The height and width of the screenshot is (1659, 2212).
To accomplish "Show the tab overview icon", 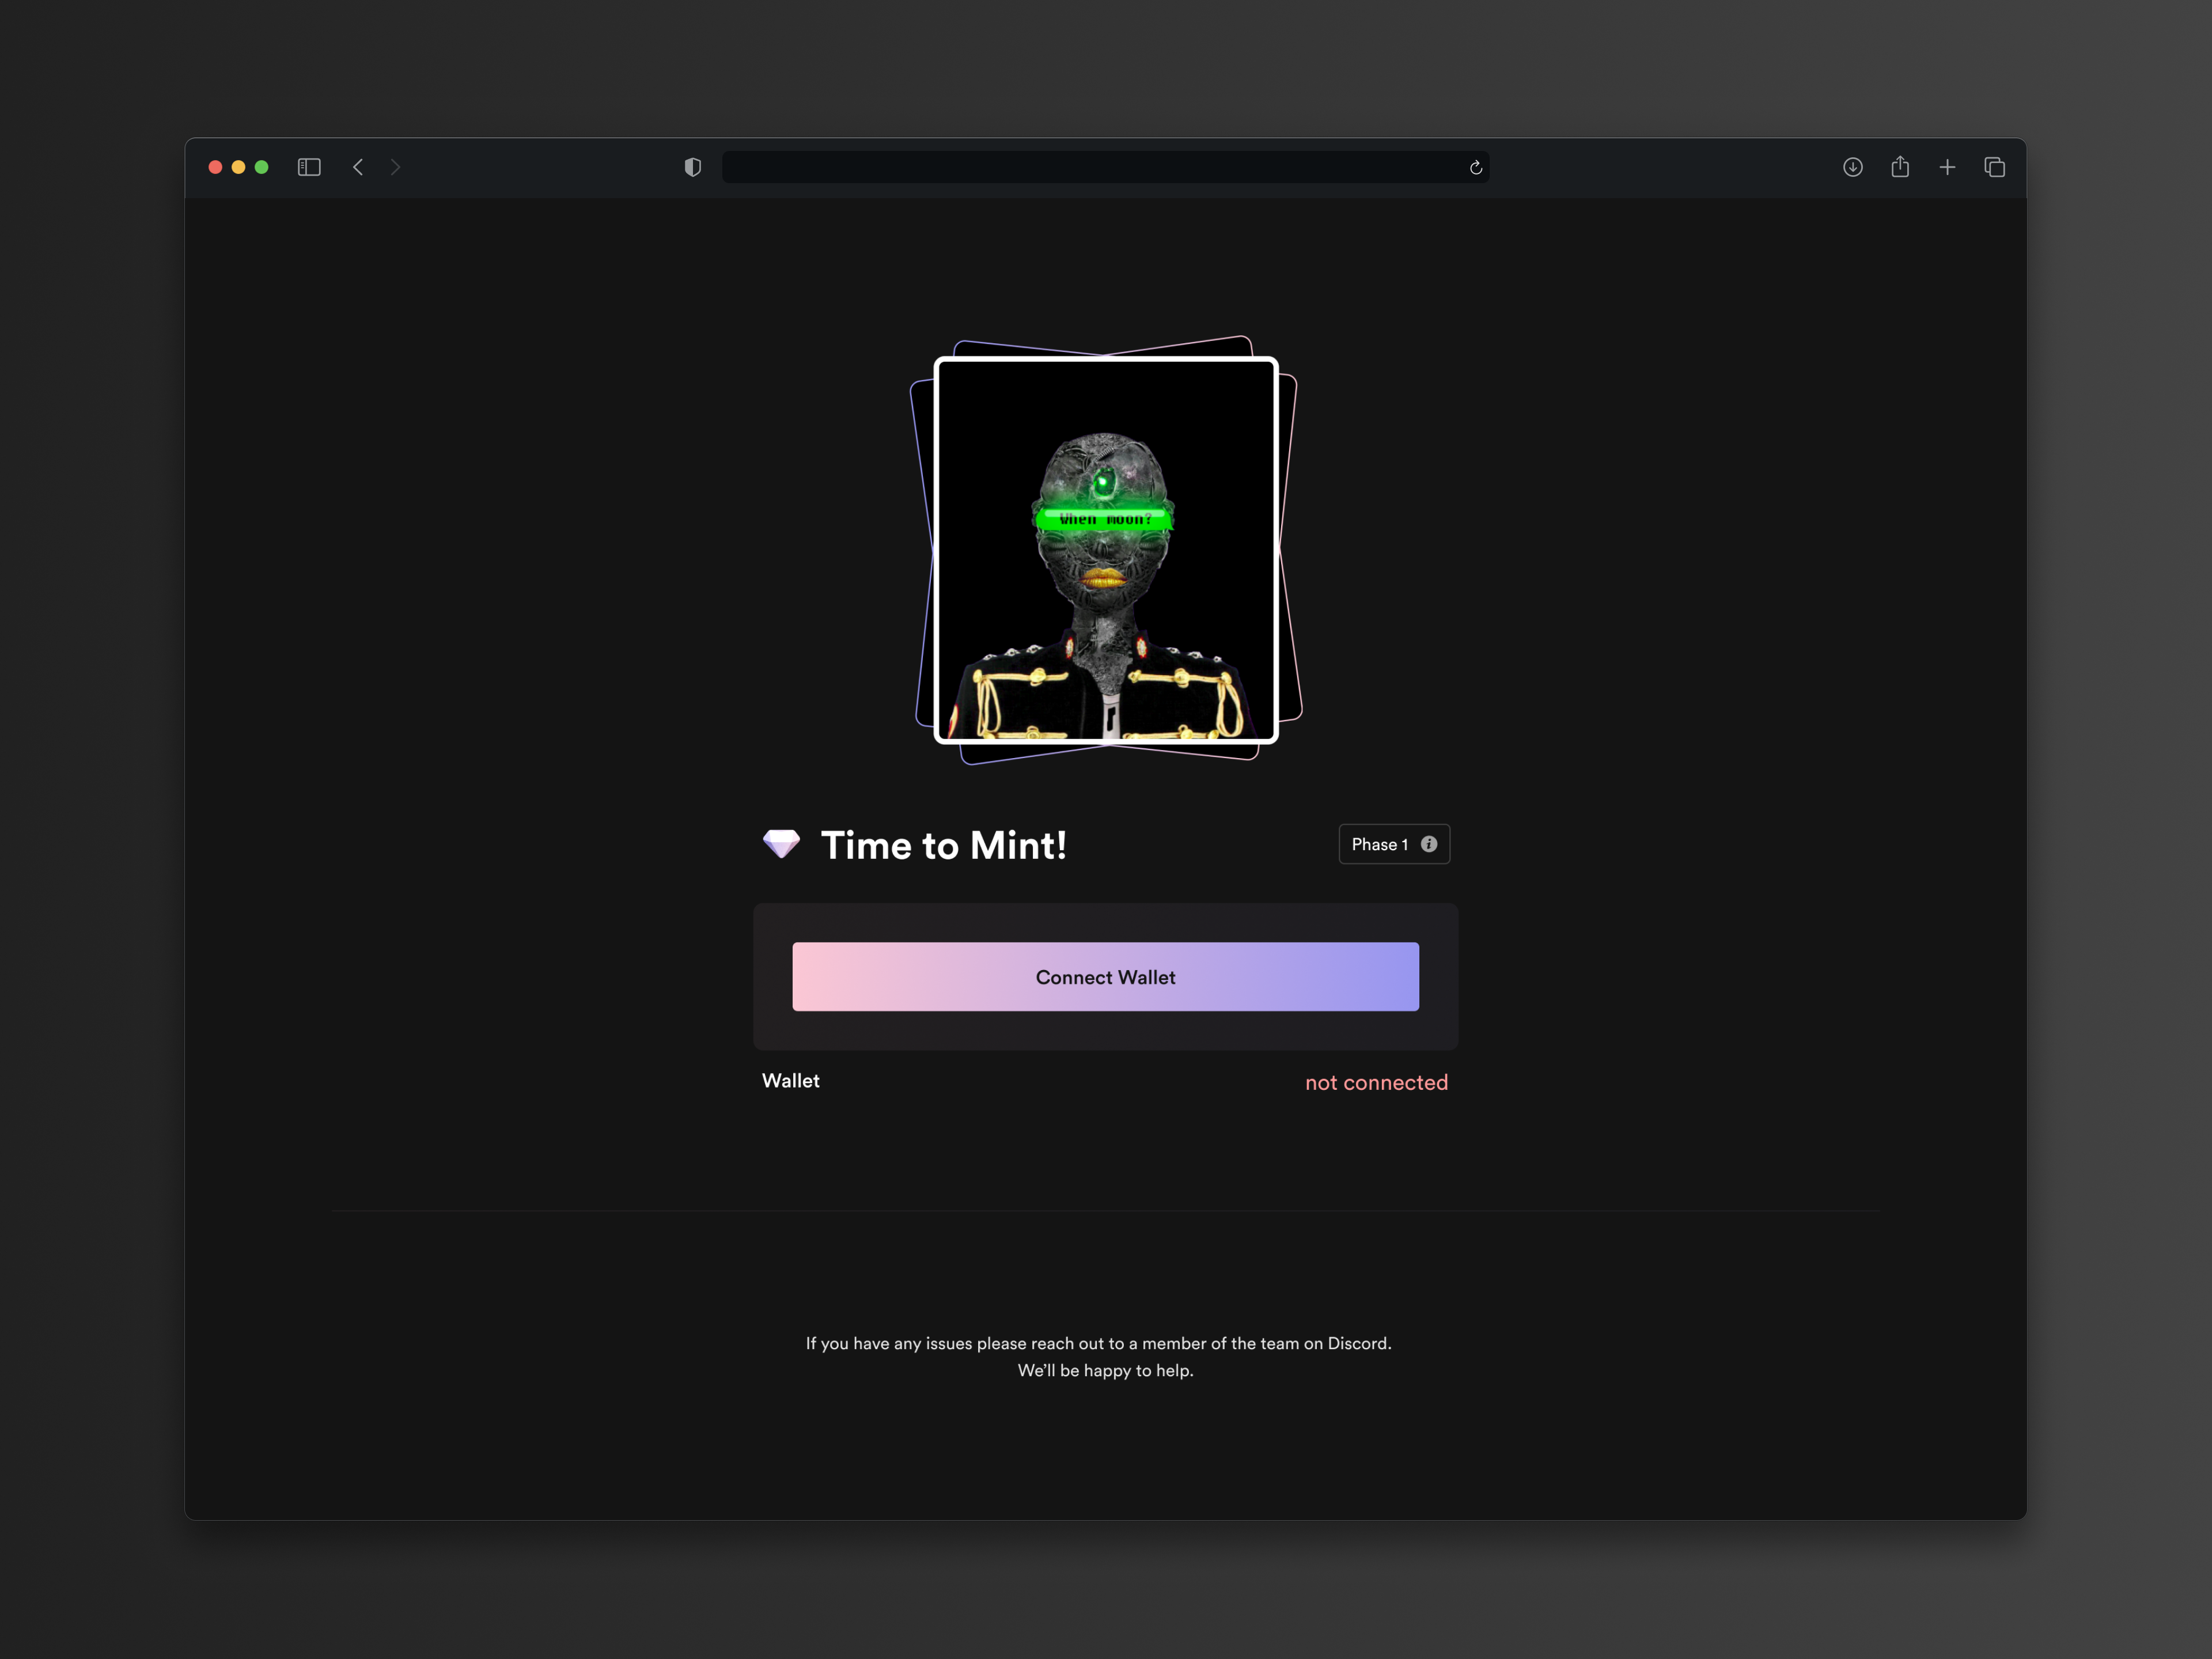I will point(1994,167).
